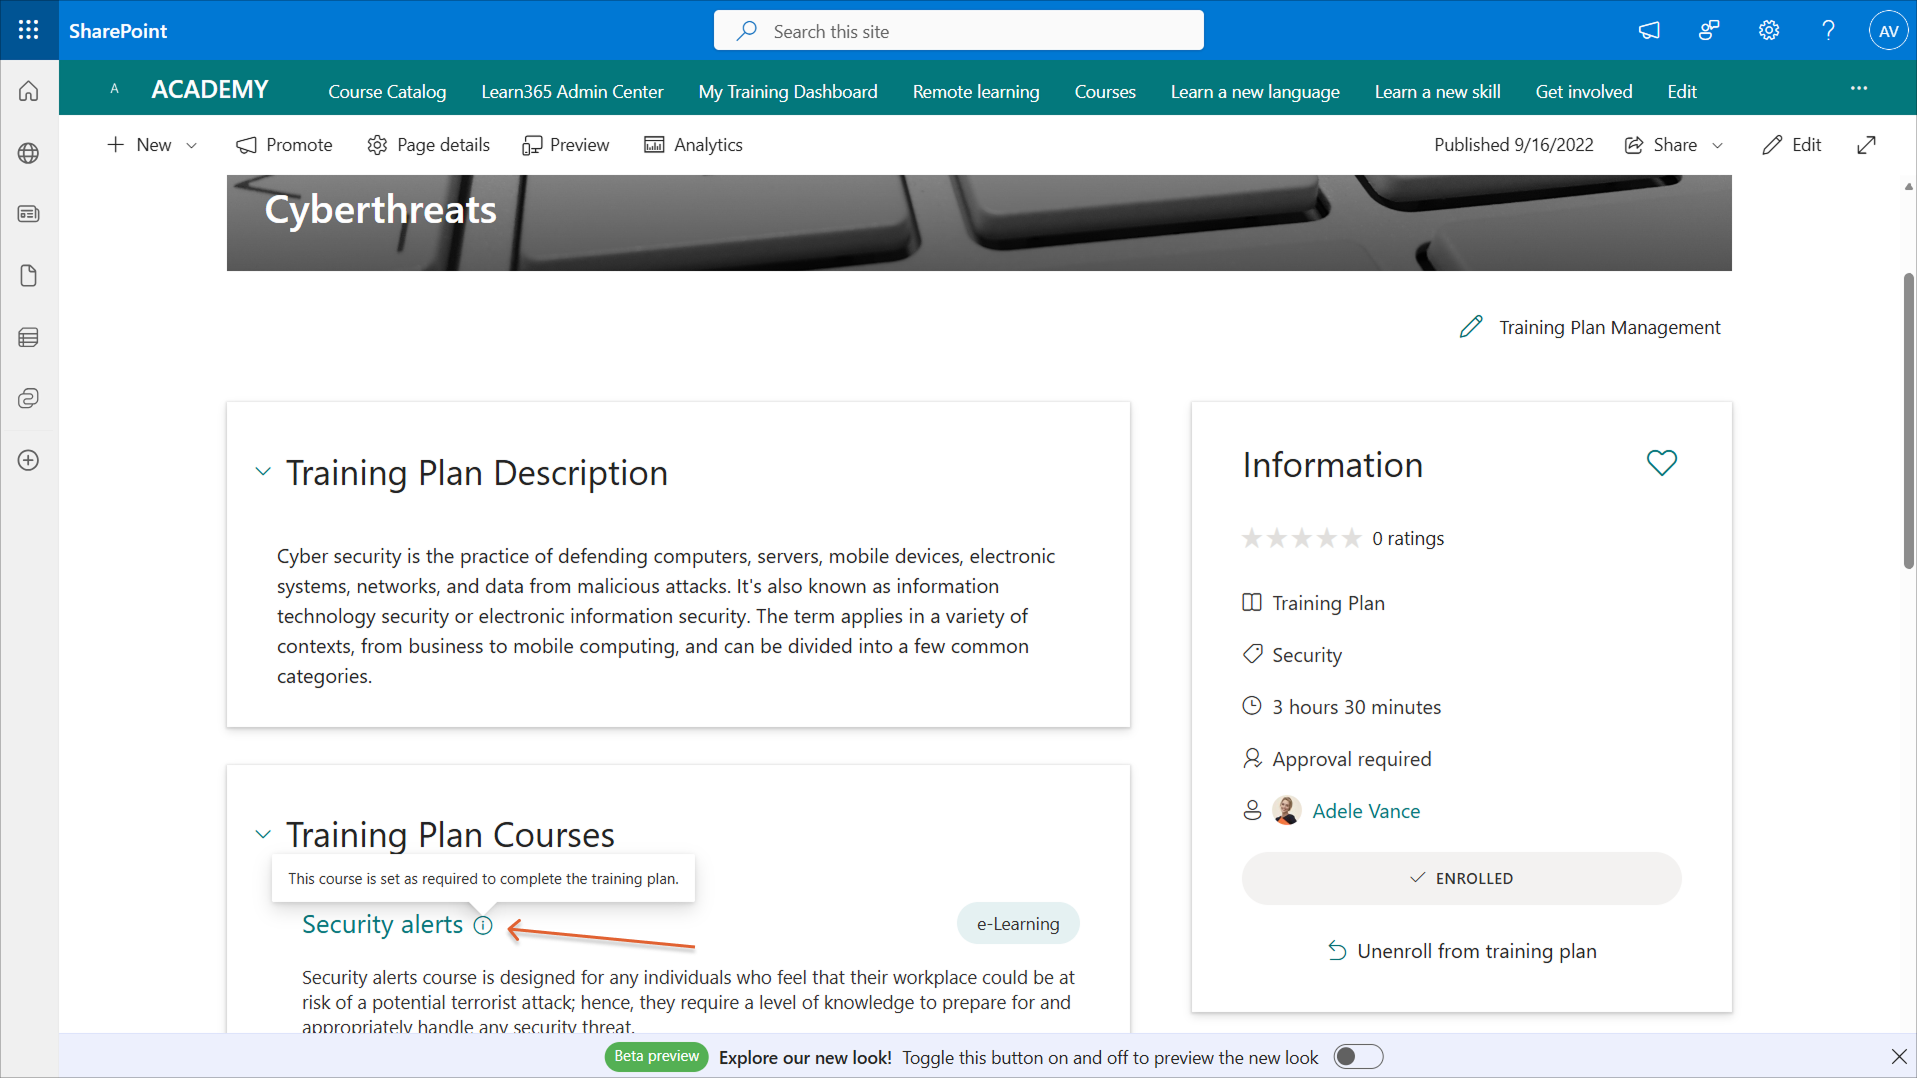Viewport: 1917px width, 1078px height.
Task: Click the settings gear icon
Action: coord(1768,30)
